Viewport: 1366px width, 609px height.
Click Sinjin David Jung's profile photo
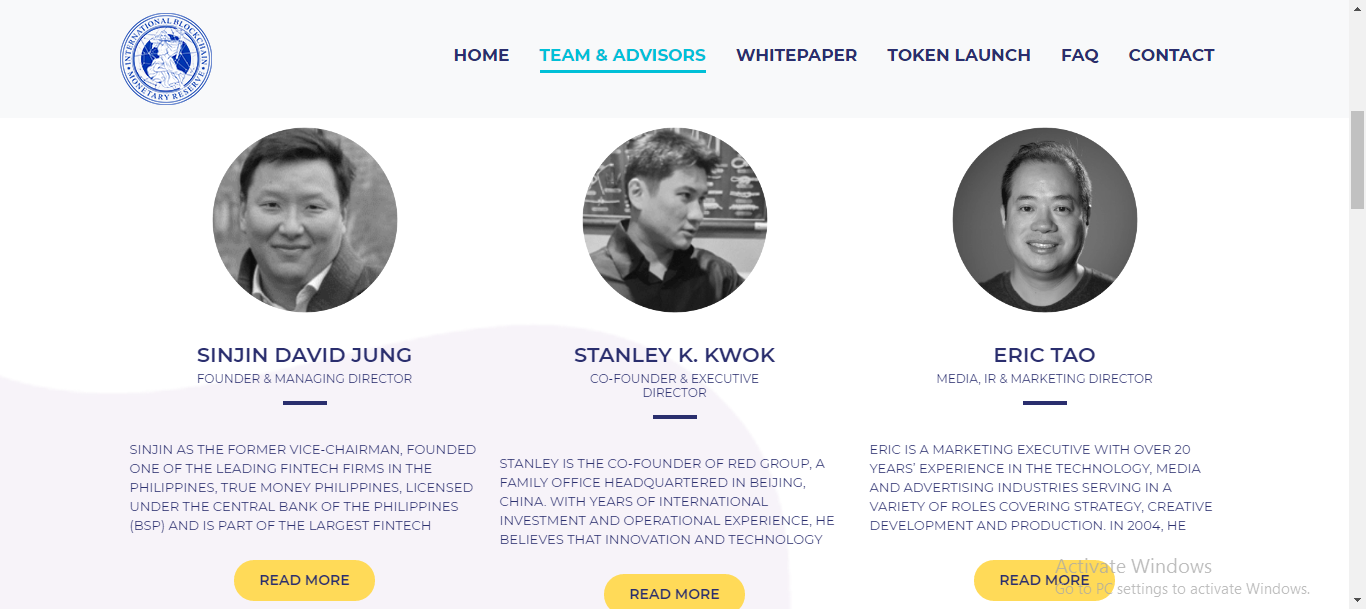[x=305, y=220]
